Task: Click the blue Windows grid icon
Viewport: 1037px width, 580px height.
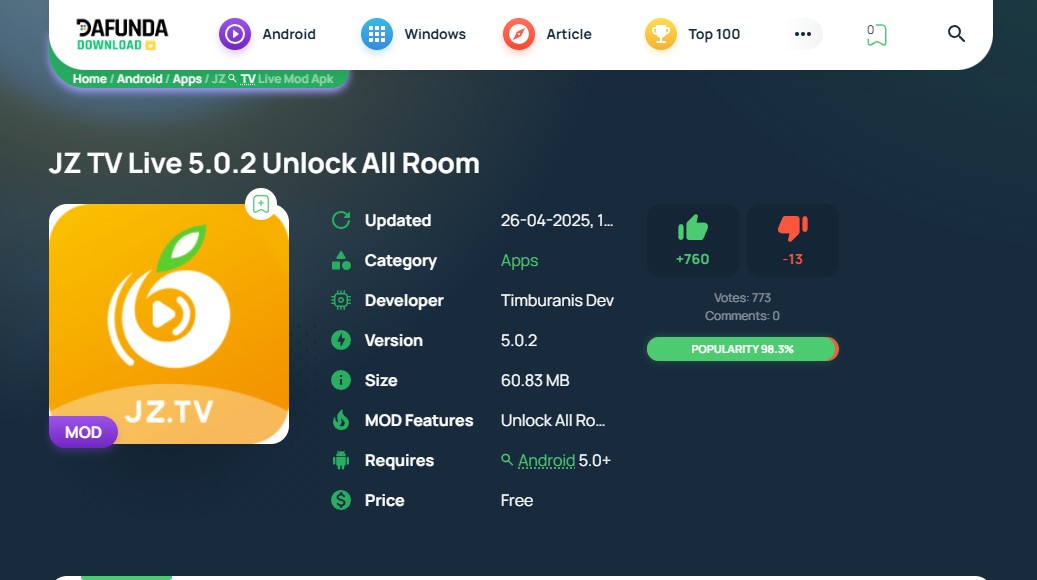Action: pyautogui.click(x=377, y=34)
